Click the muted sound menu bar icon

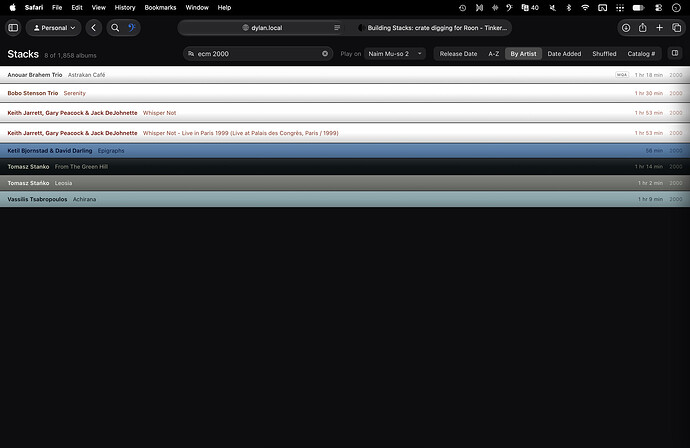pyautogui.click(x=553, y=7)
